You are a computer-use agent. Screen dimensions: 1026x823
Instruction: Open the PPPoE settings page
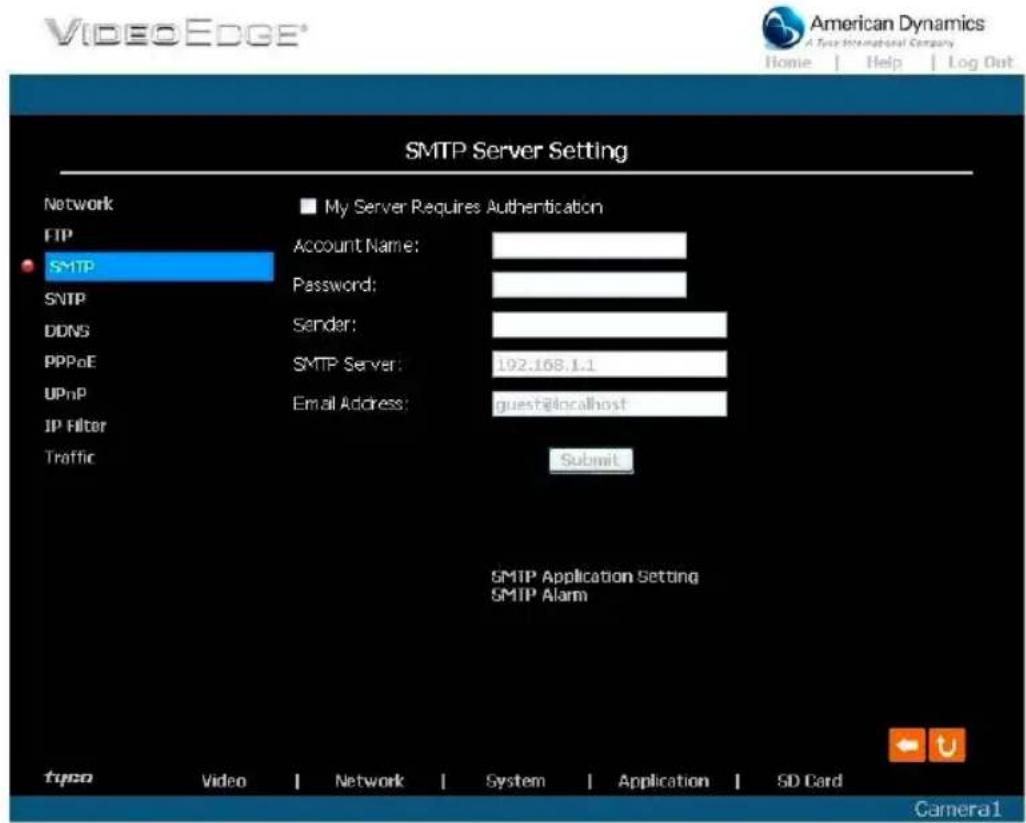point(70,362)
